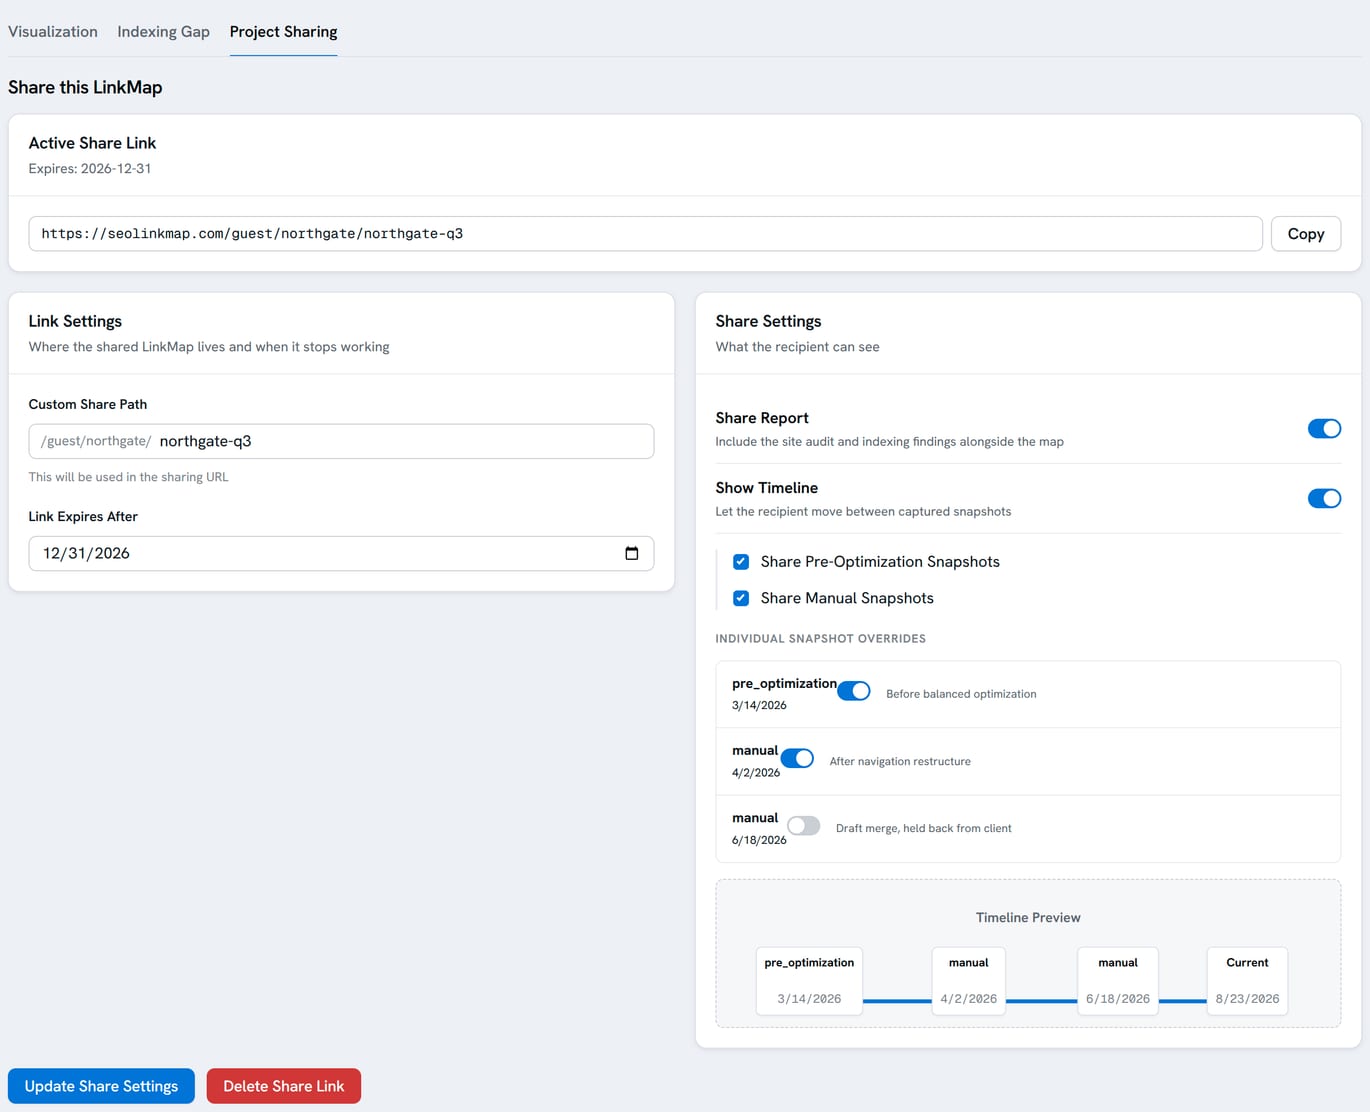Turn off the manual 4/2/2026 snapshot toggle

797,758
